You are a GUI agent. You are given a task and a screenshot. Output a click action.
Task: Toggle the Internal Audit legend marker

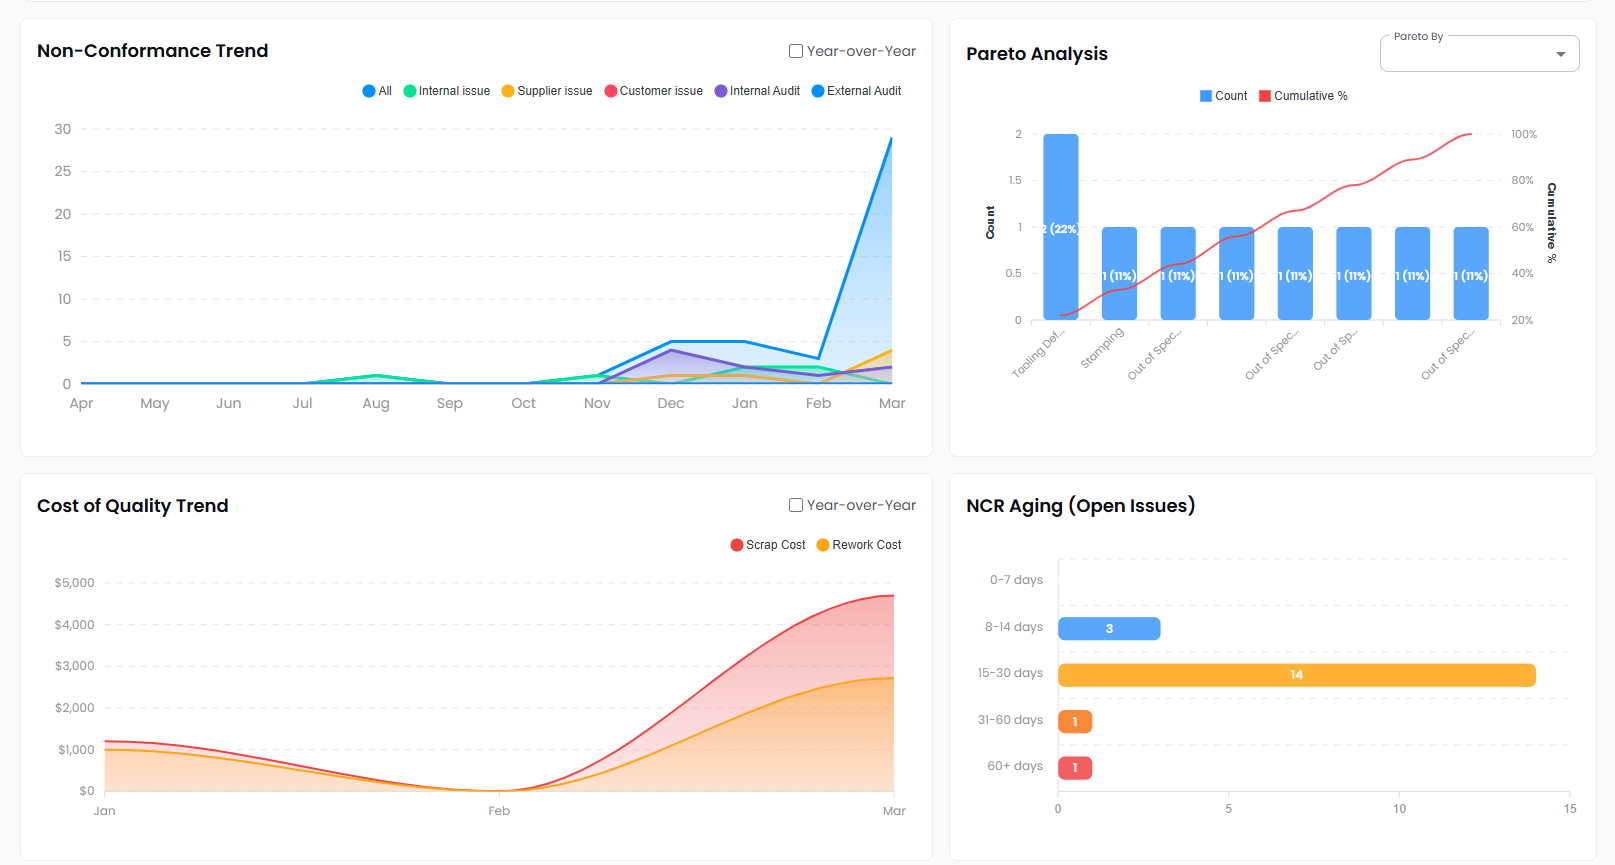click(721, 91)
